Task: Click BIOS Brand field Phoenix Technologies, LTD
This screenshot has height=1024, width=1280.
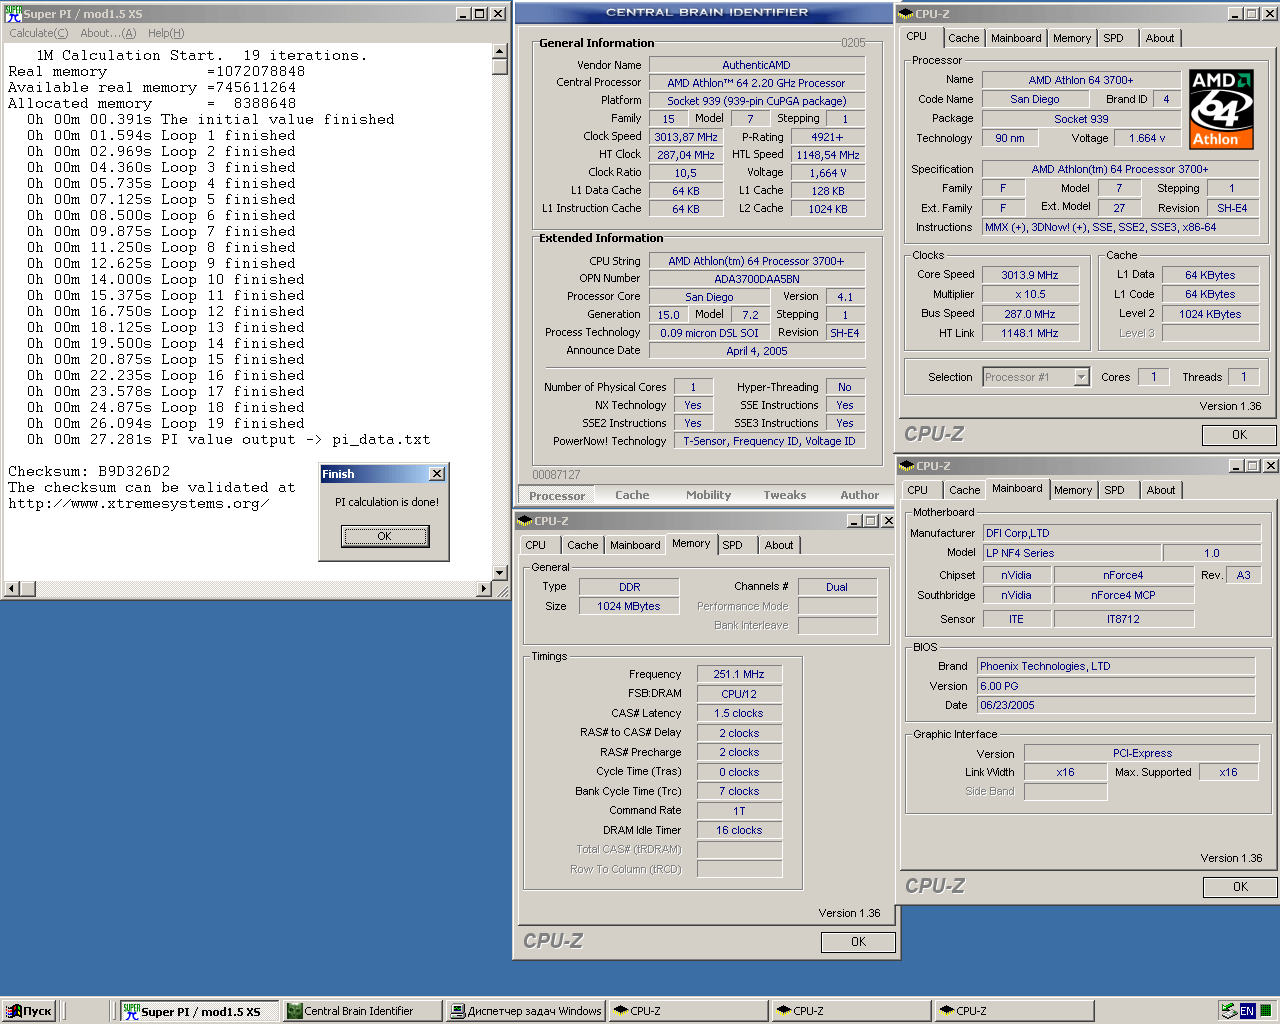Action: tap(1116, 666)
